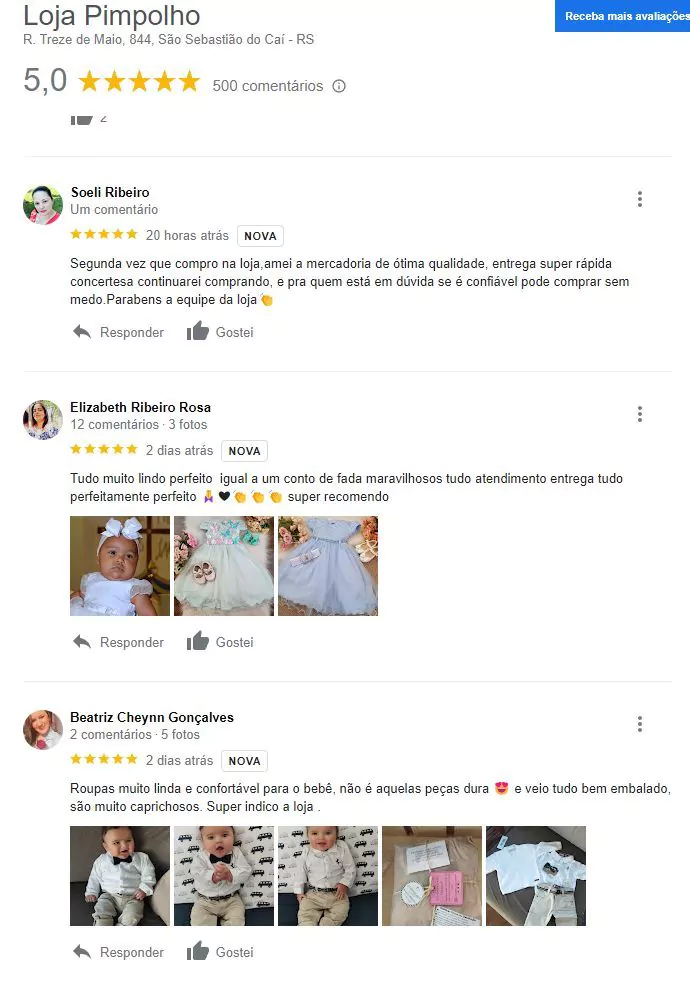Viewport: 690px width, 985px height.
Task: Open photo of packaged order with pink card
Action: [432, 876]
